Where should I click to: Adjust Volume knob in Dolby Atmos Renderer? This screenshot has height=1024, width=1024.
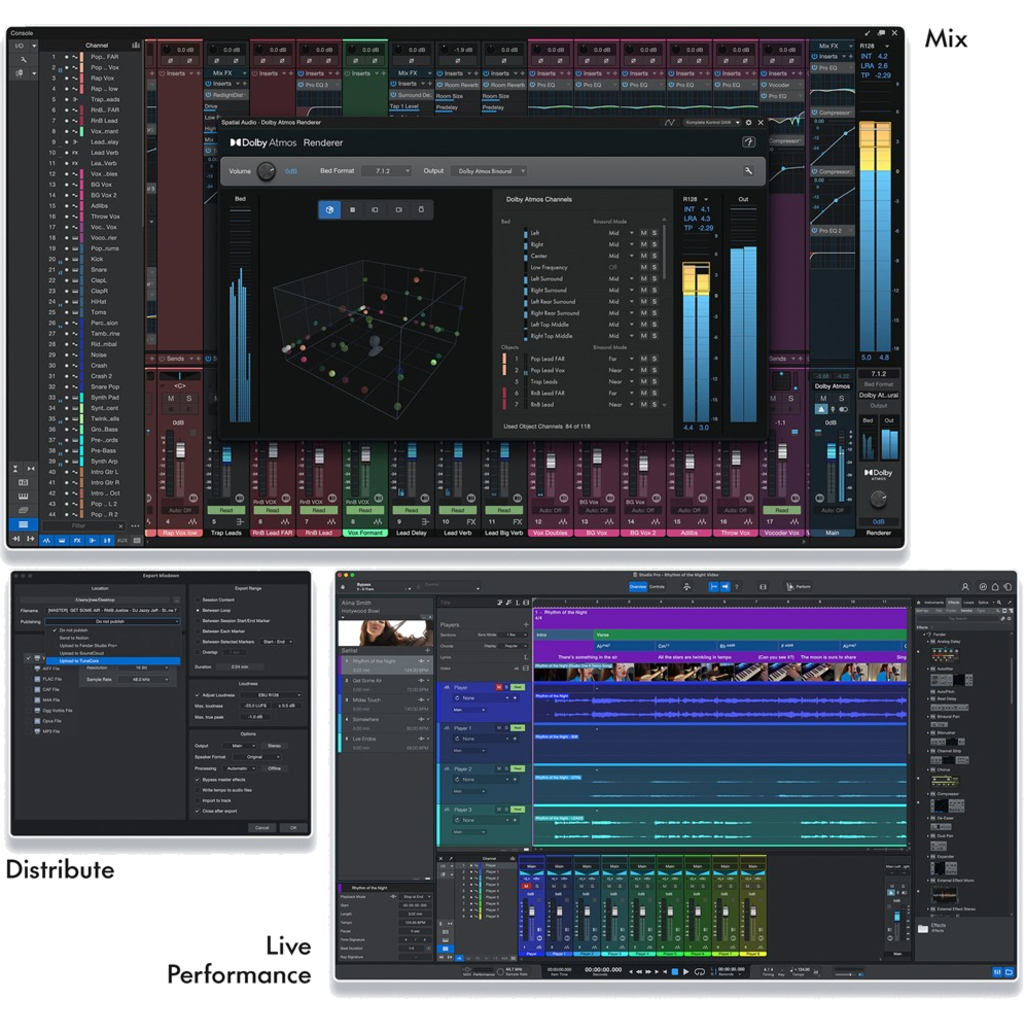click(266, 172)
